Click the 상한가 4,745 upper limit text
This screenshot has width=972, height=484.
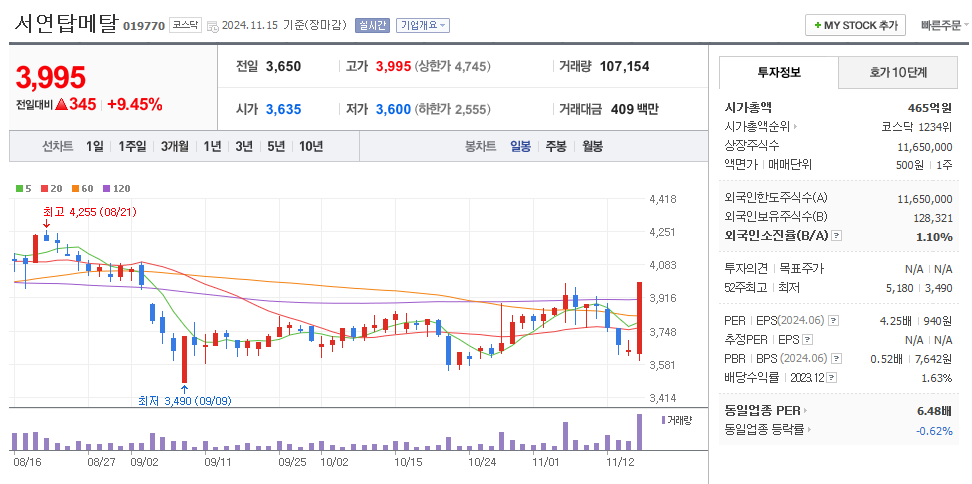point(452,66)
